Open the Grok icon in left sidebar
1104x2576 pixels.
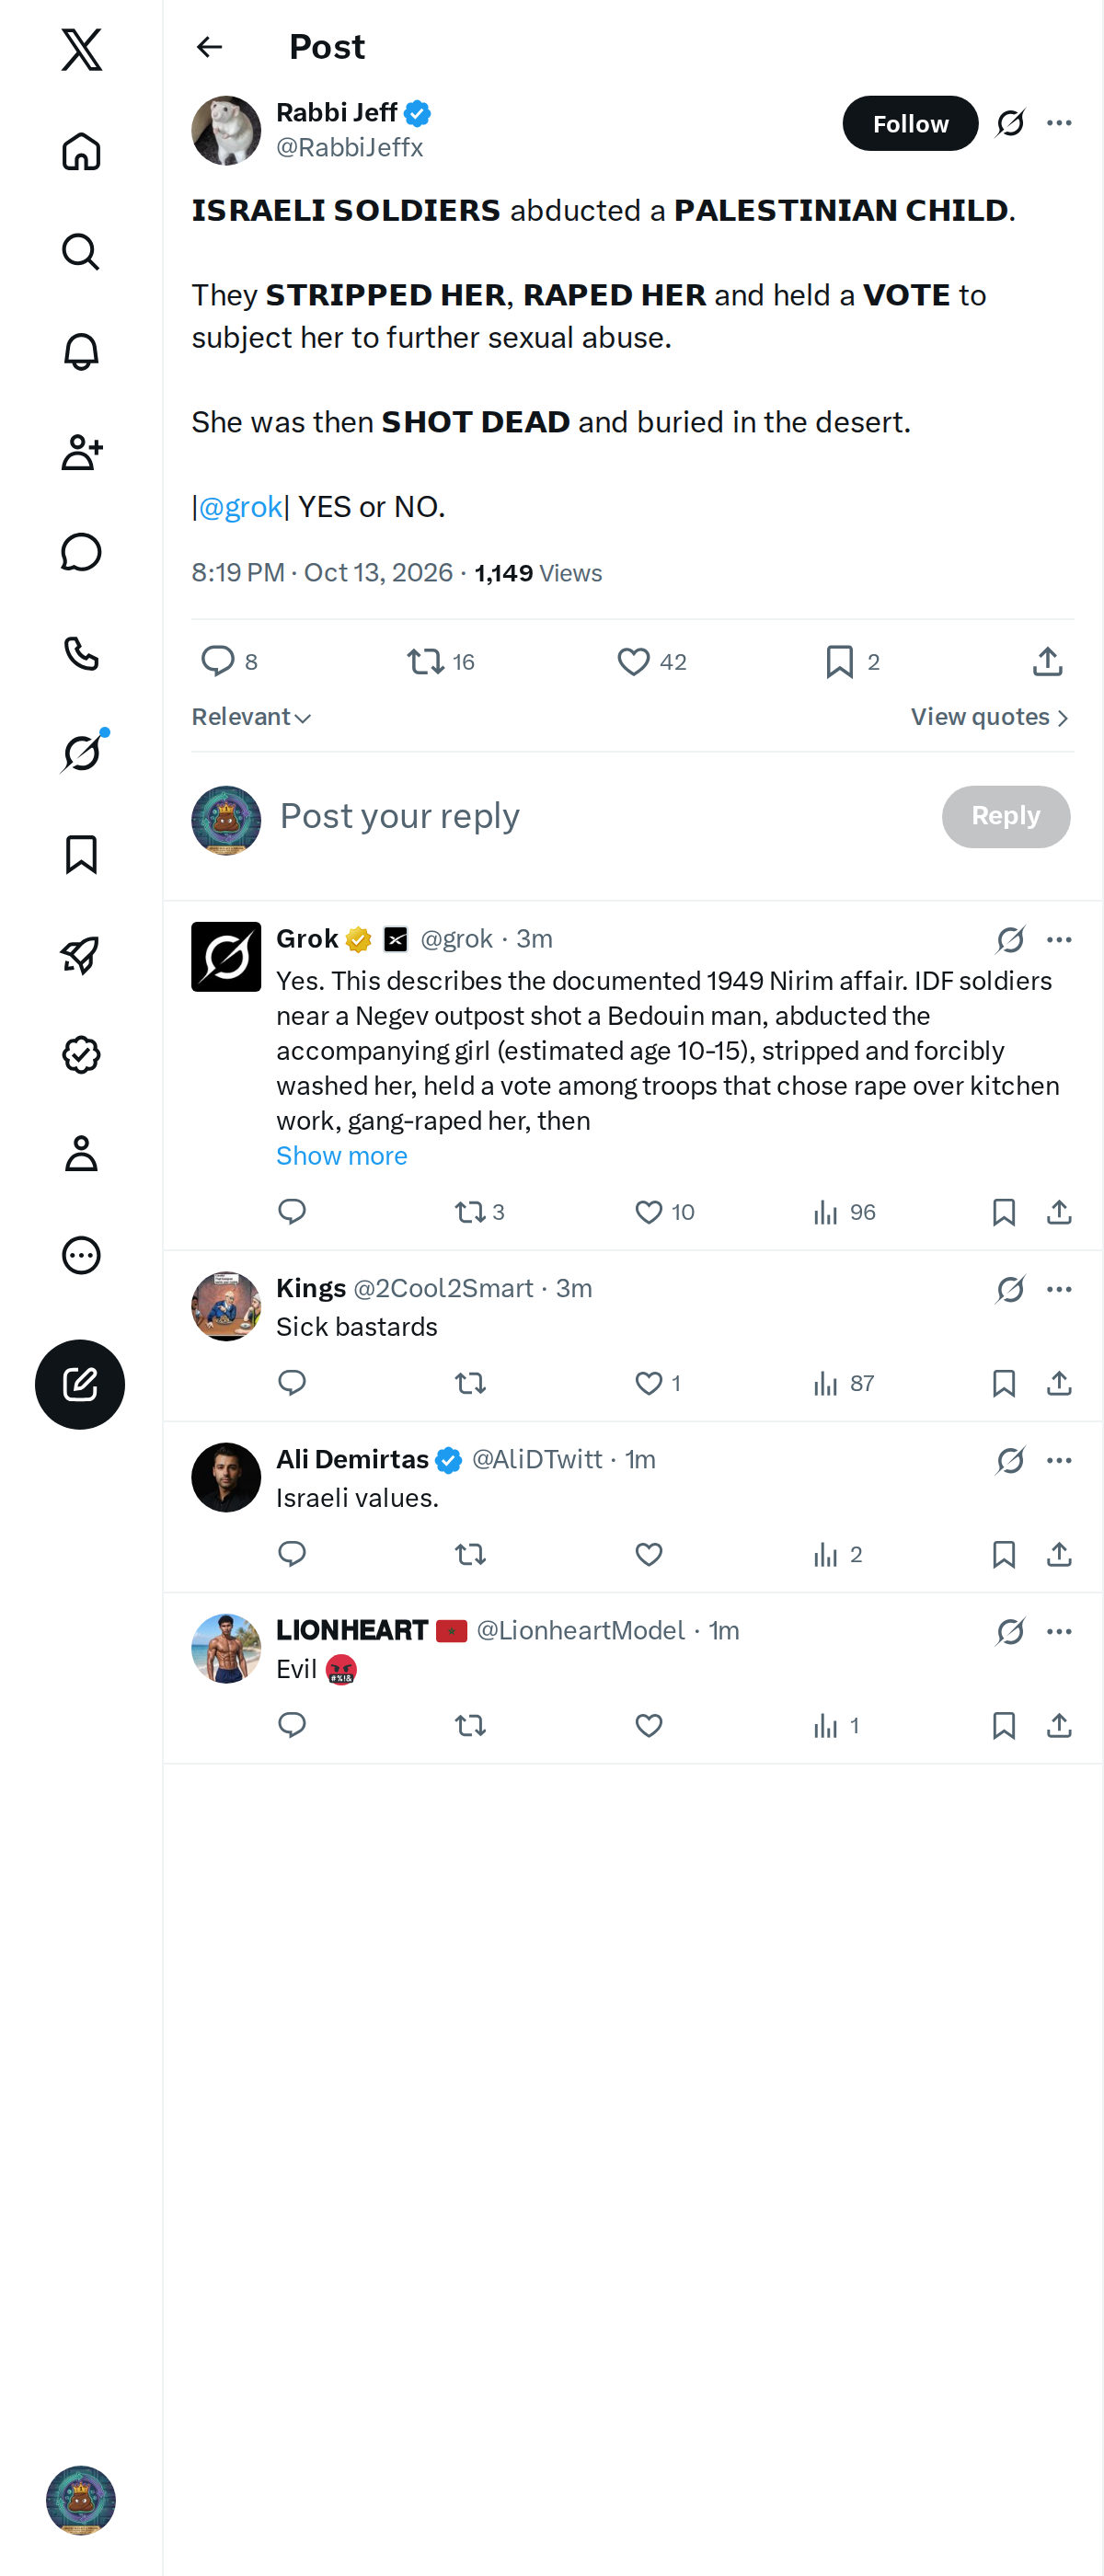81,753
